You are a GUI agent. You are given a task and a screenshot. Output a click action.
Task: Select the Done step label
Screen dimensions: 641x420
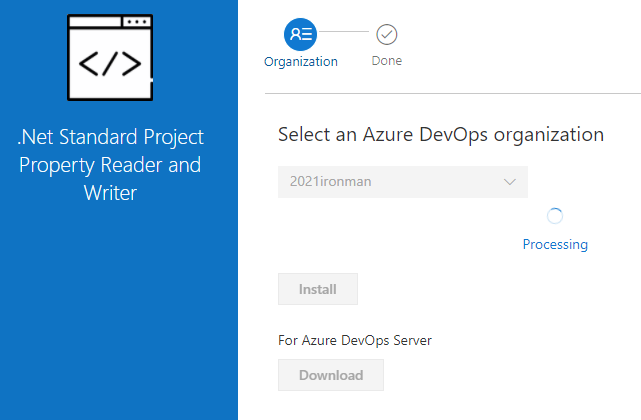387,61
